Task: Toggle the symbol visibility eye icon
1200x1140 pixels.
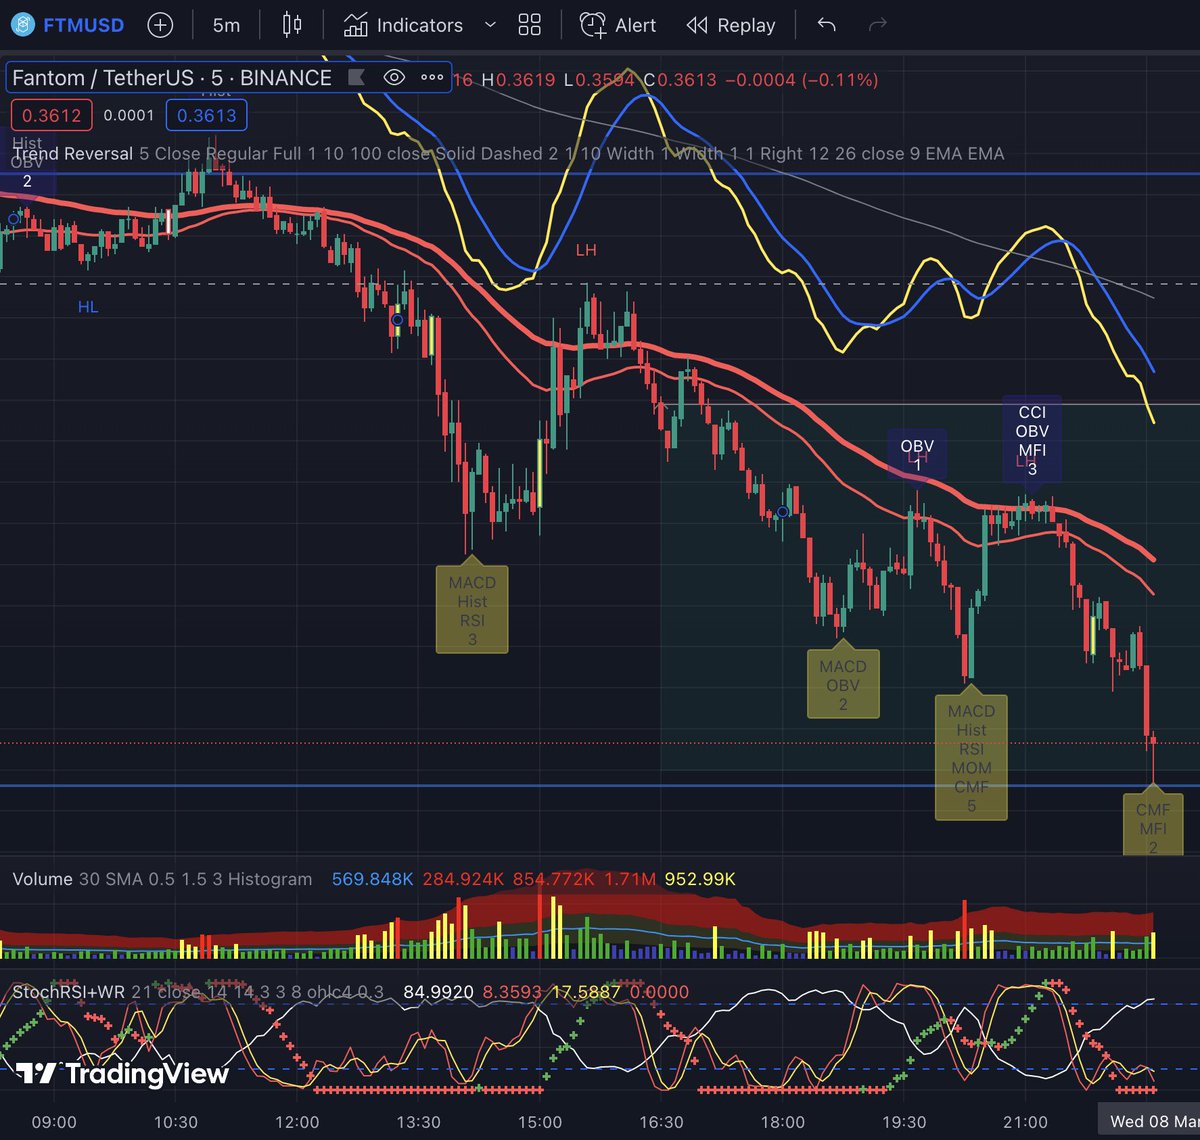Action: (394, 78)
